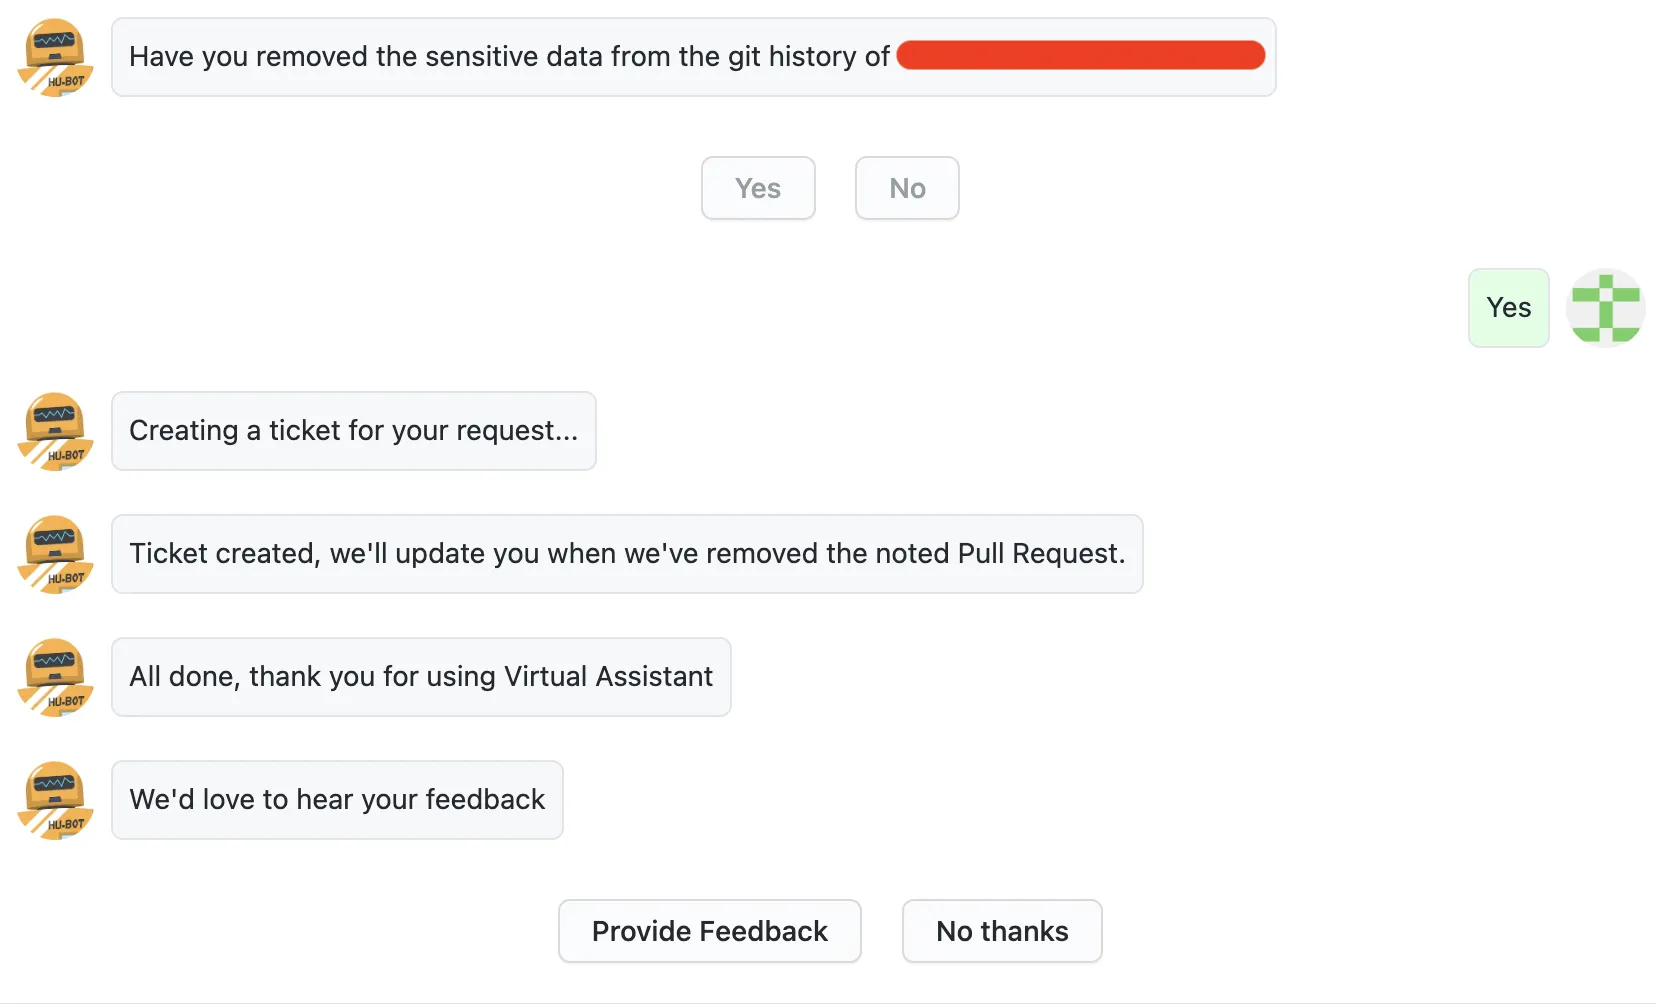Click the words "Virtual Assistant" in the chat
Image resolution: width=1656 pixels, height=1004 pixels.
pos(608,677)
